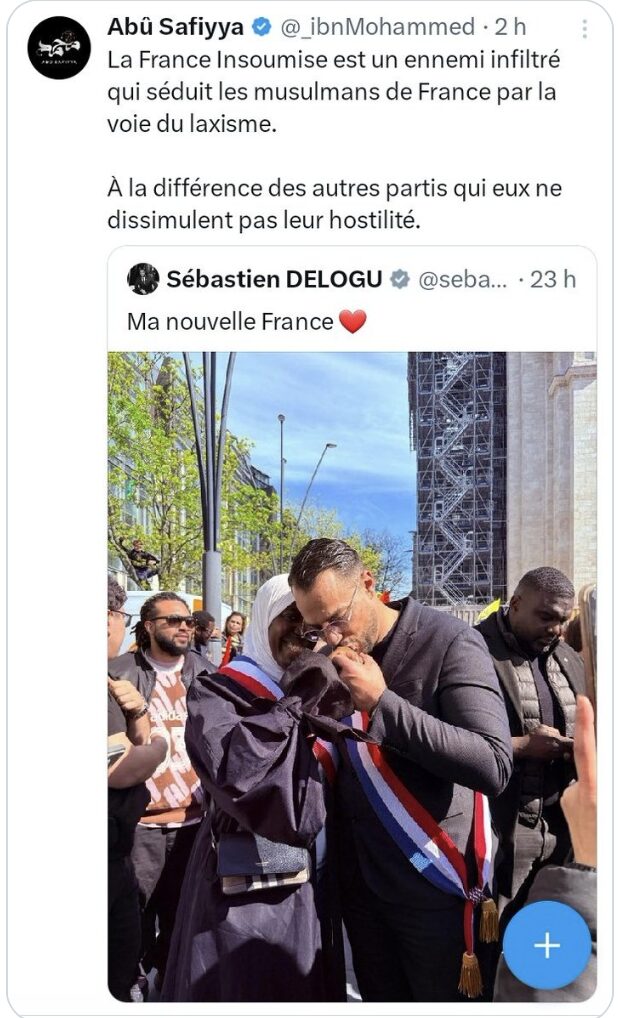Tap the blue compose plus button
Viewport: 642px width, 1018px height.
click(547, 945)
